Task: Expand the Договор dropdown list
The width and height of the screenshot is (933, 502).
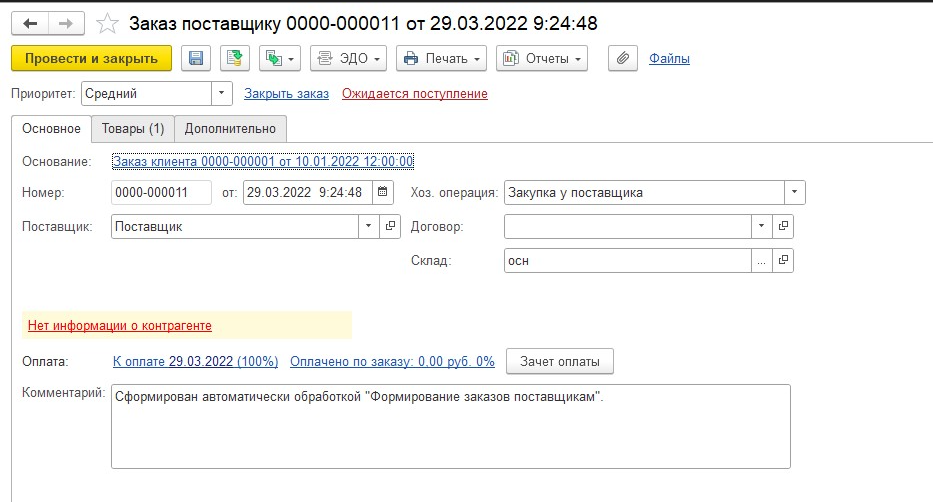Action: tap(762, 226)
